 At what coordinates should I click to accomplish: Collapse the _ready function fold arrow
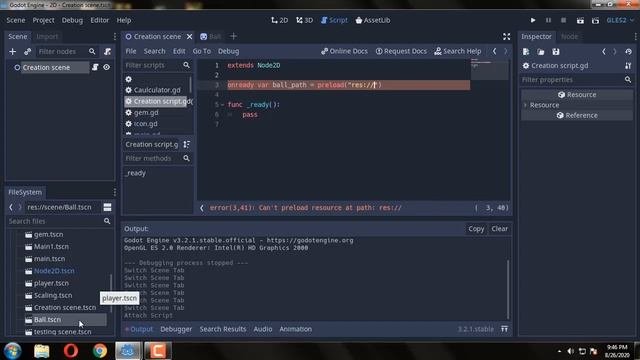[222, 105]
